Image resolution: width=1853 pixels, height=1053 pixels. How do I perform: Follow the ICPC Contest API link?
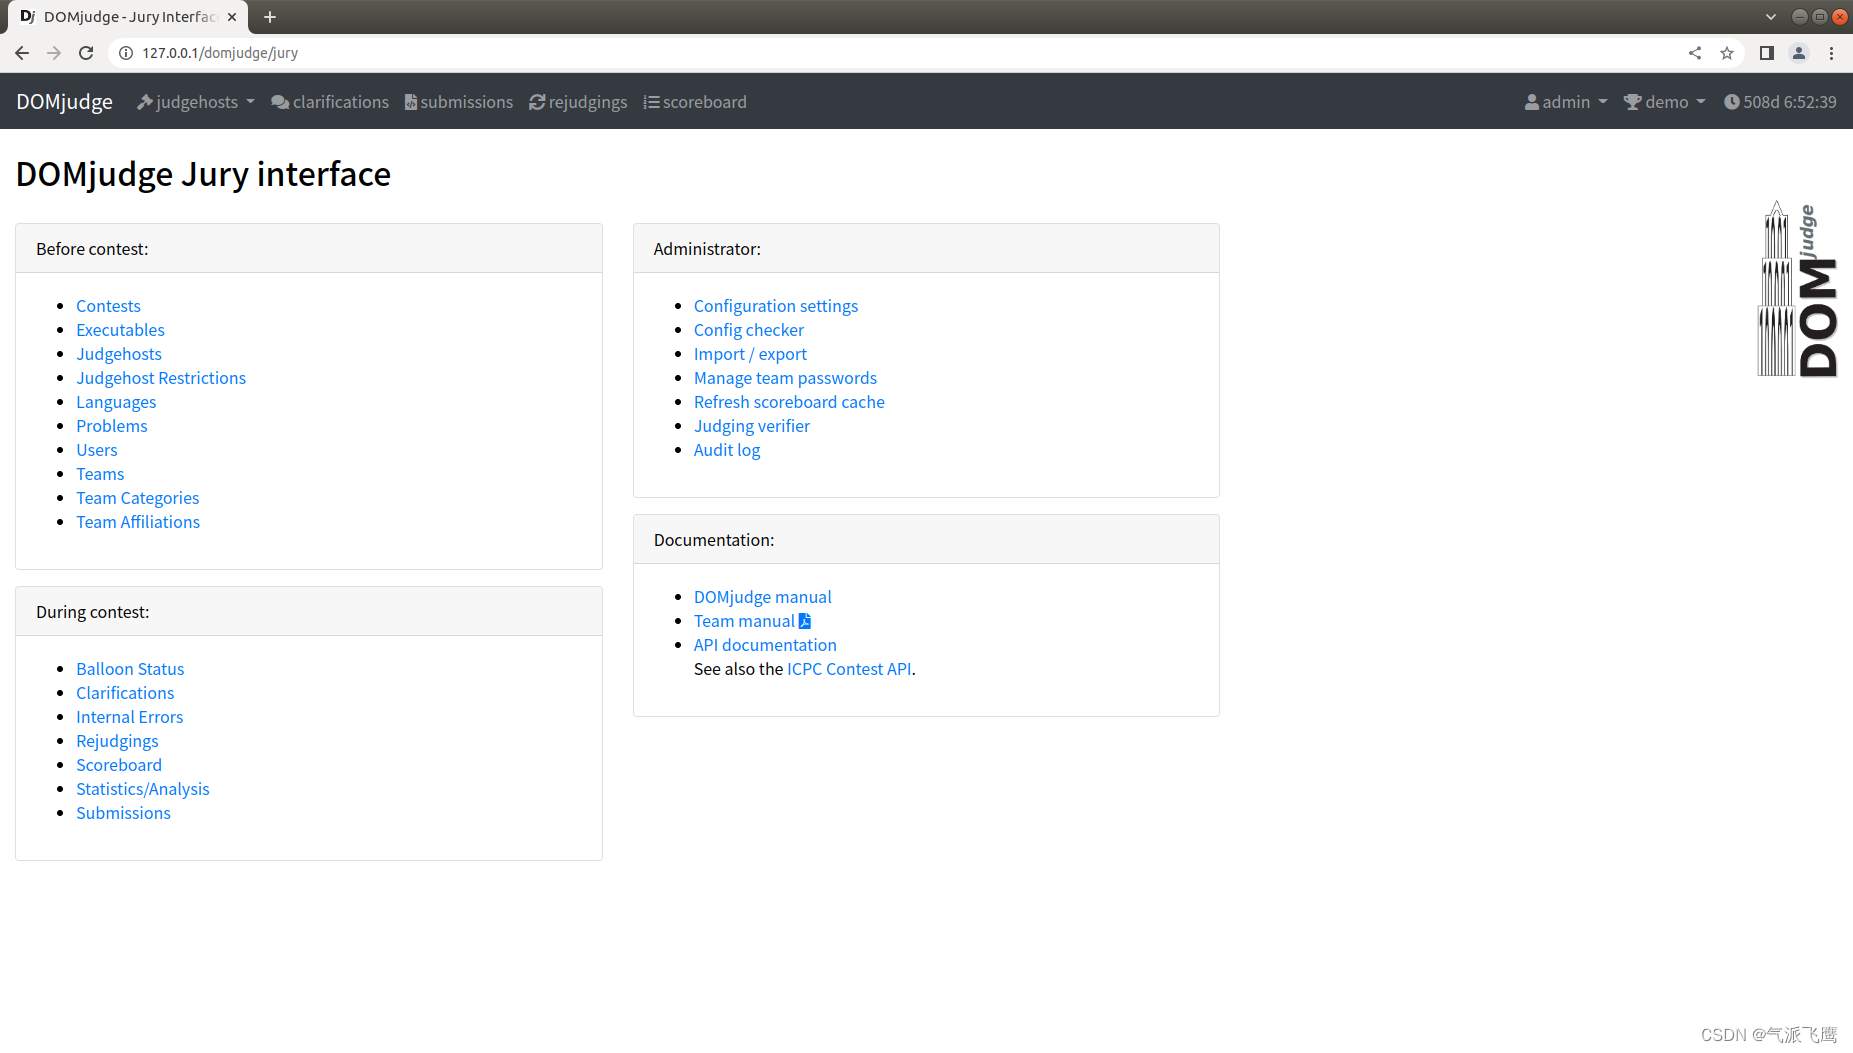coord(848,668)
